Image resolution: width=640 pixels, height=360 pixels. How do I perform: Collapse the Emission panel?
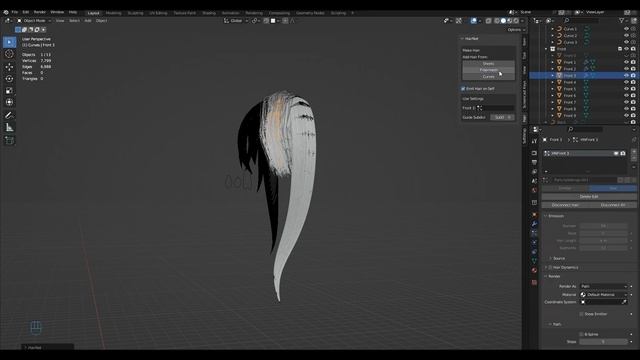[546, 216]
